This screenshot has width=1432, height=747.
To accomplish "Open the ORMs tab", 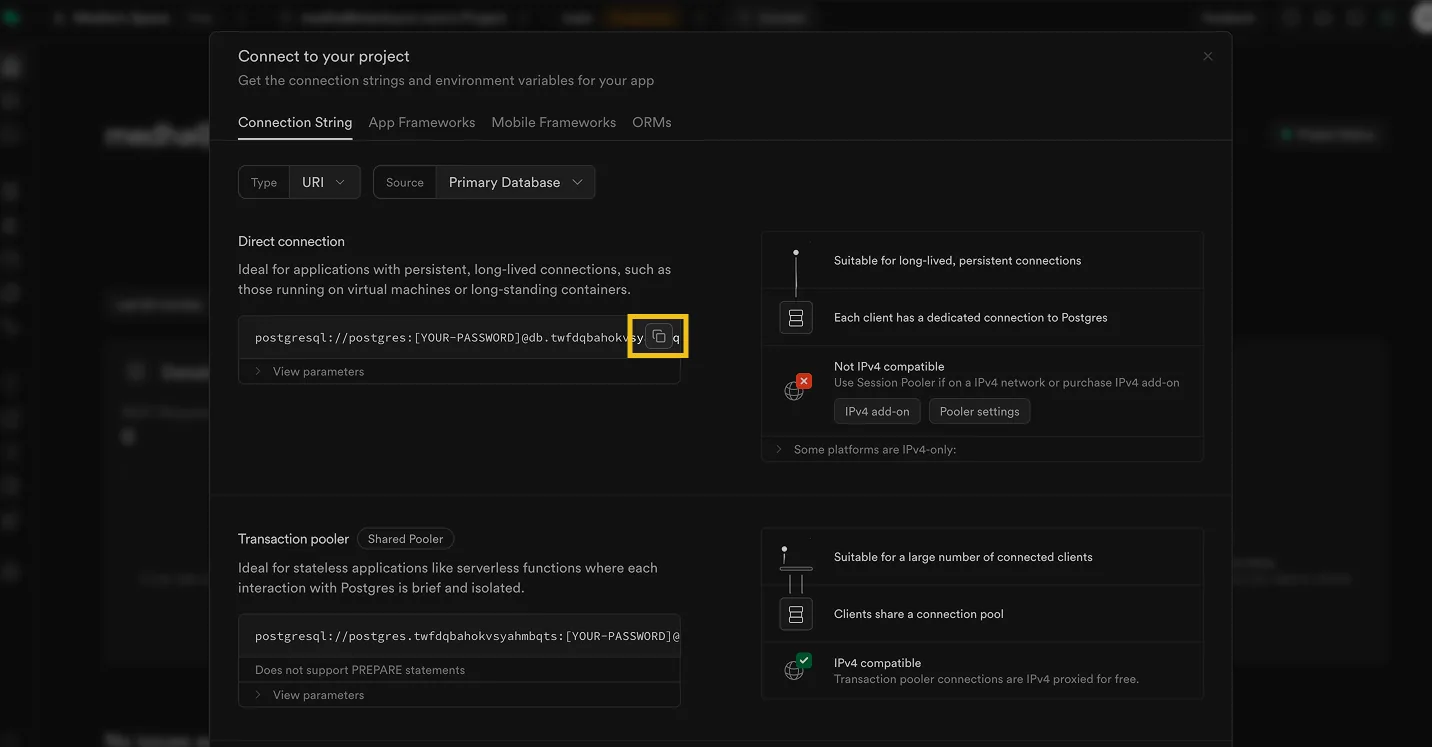I will [652, 122].
